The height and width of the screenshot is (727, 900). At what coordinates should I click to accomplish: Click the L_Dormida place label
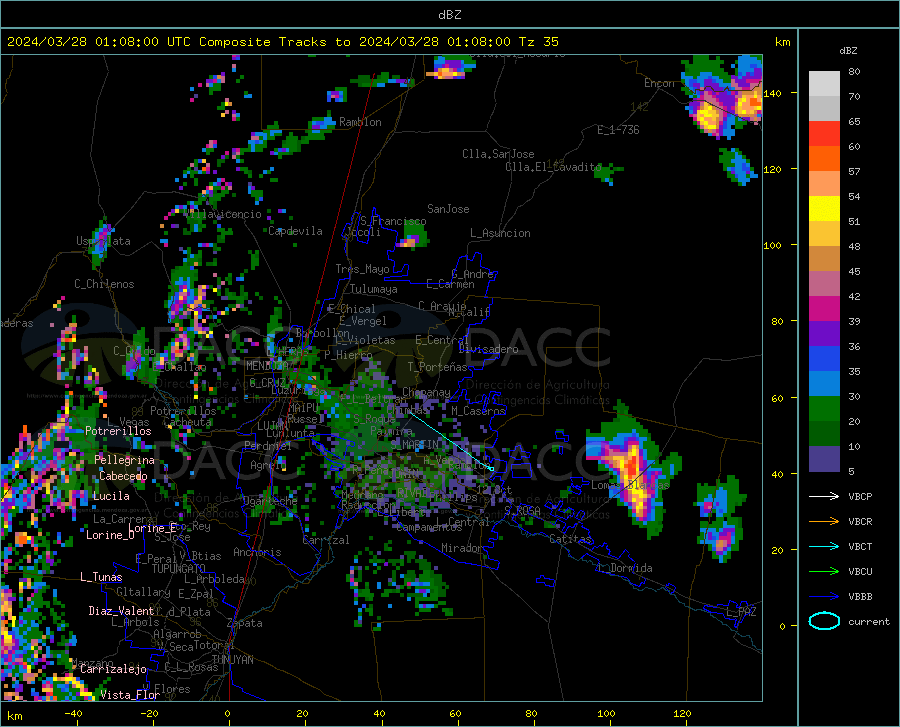pos(625,567)
